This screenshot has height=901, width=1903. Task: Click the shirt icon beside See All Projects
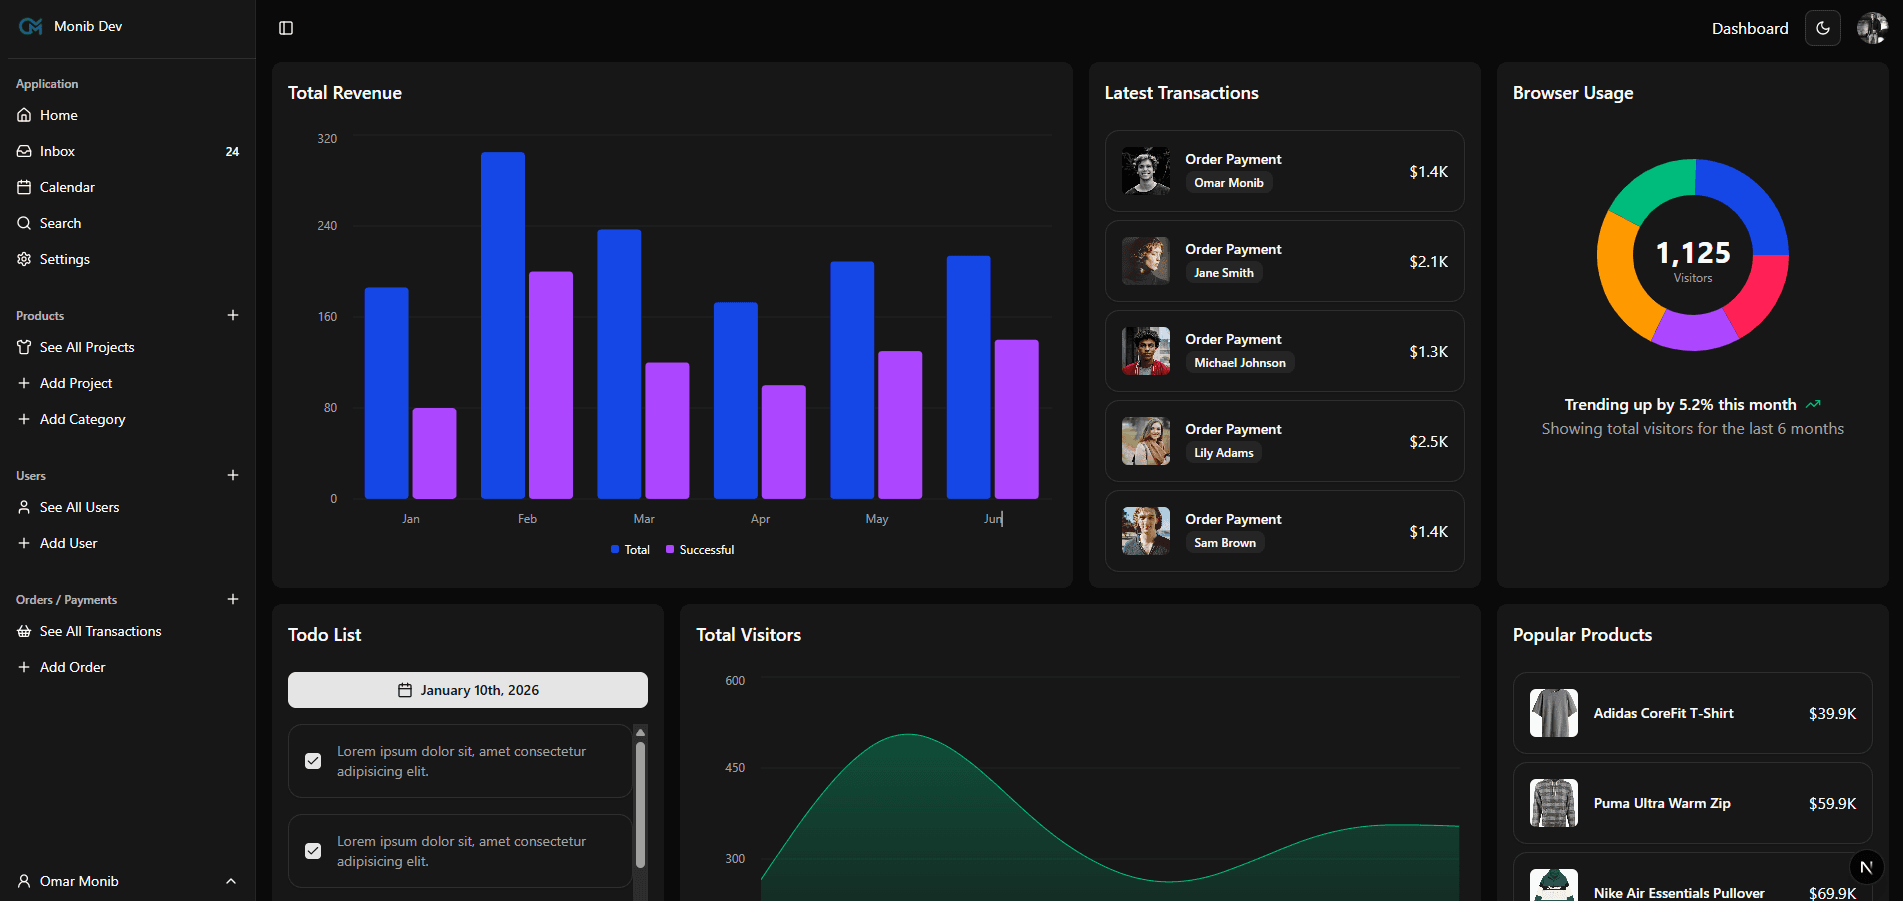(24, 347)
